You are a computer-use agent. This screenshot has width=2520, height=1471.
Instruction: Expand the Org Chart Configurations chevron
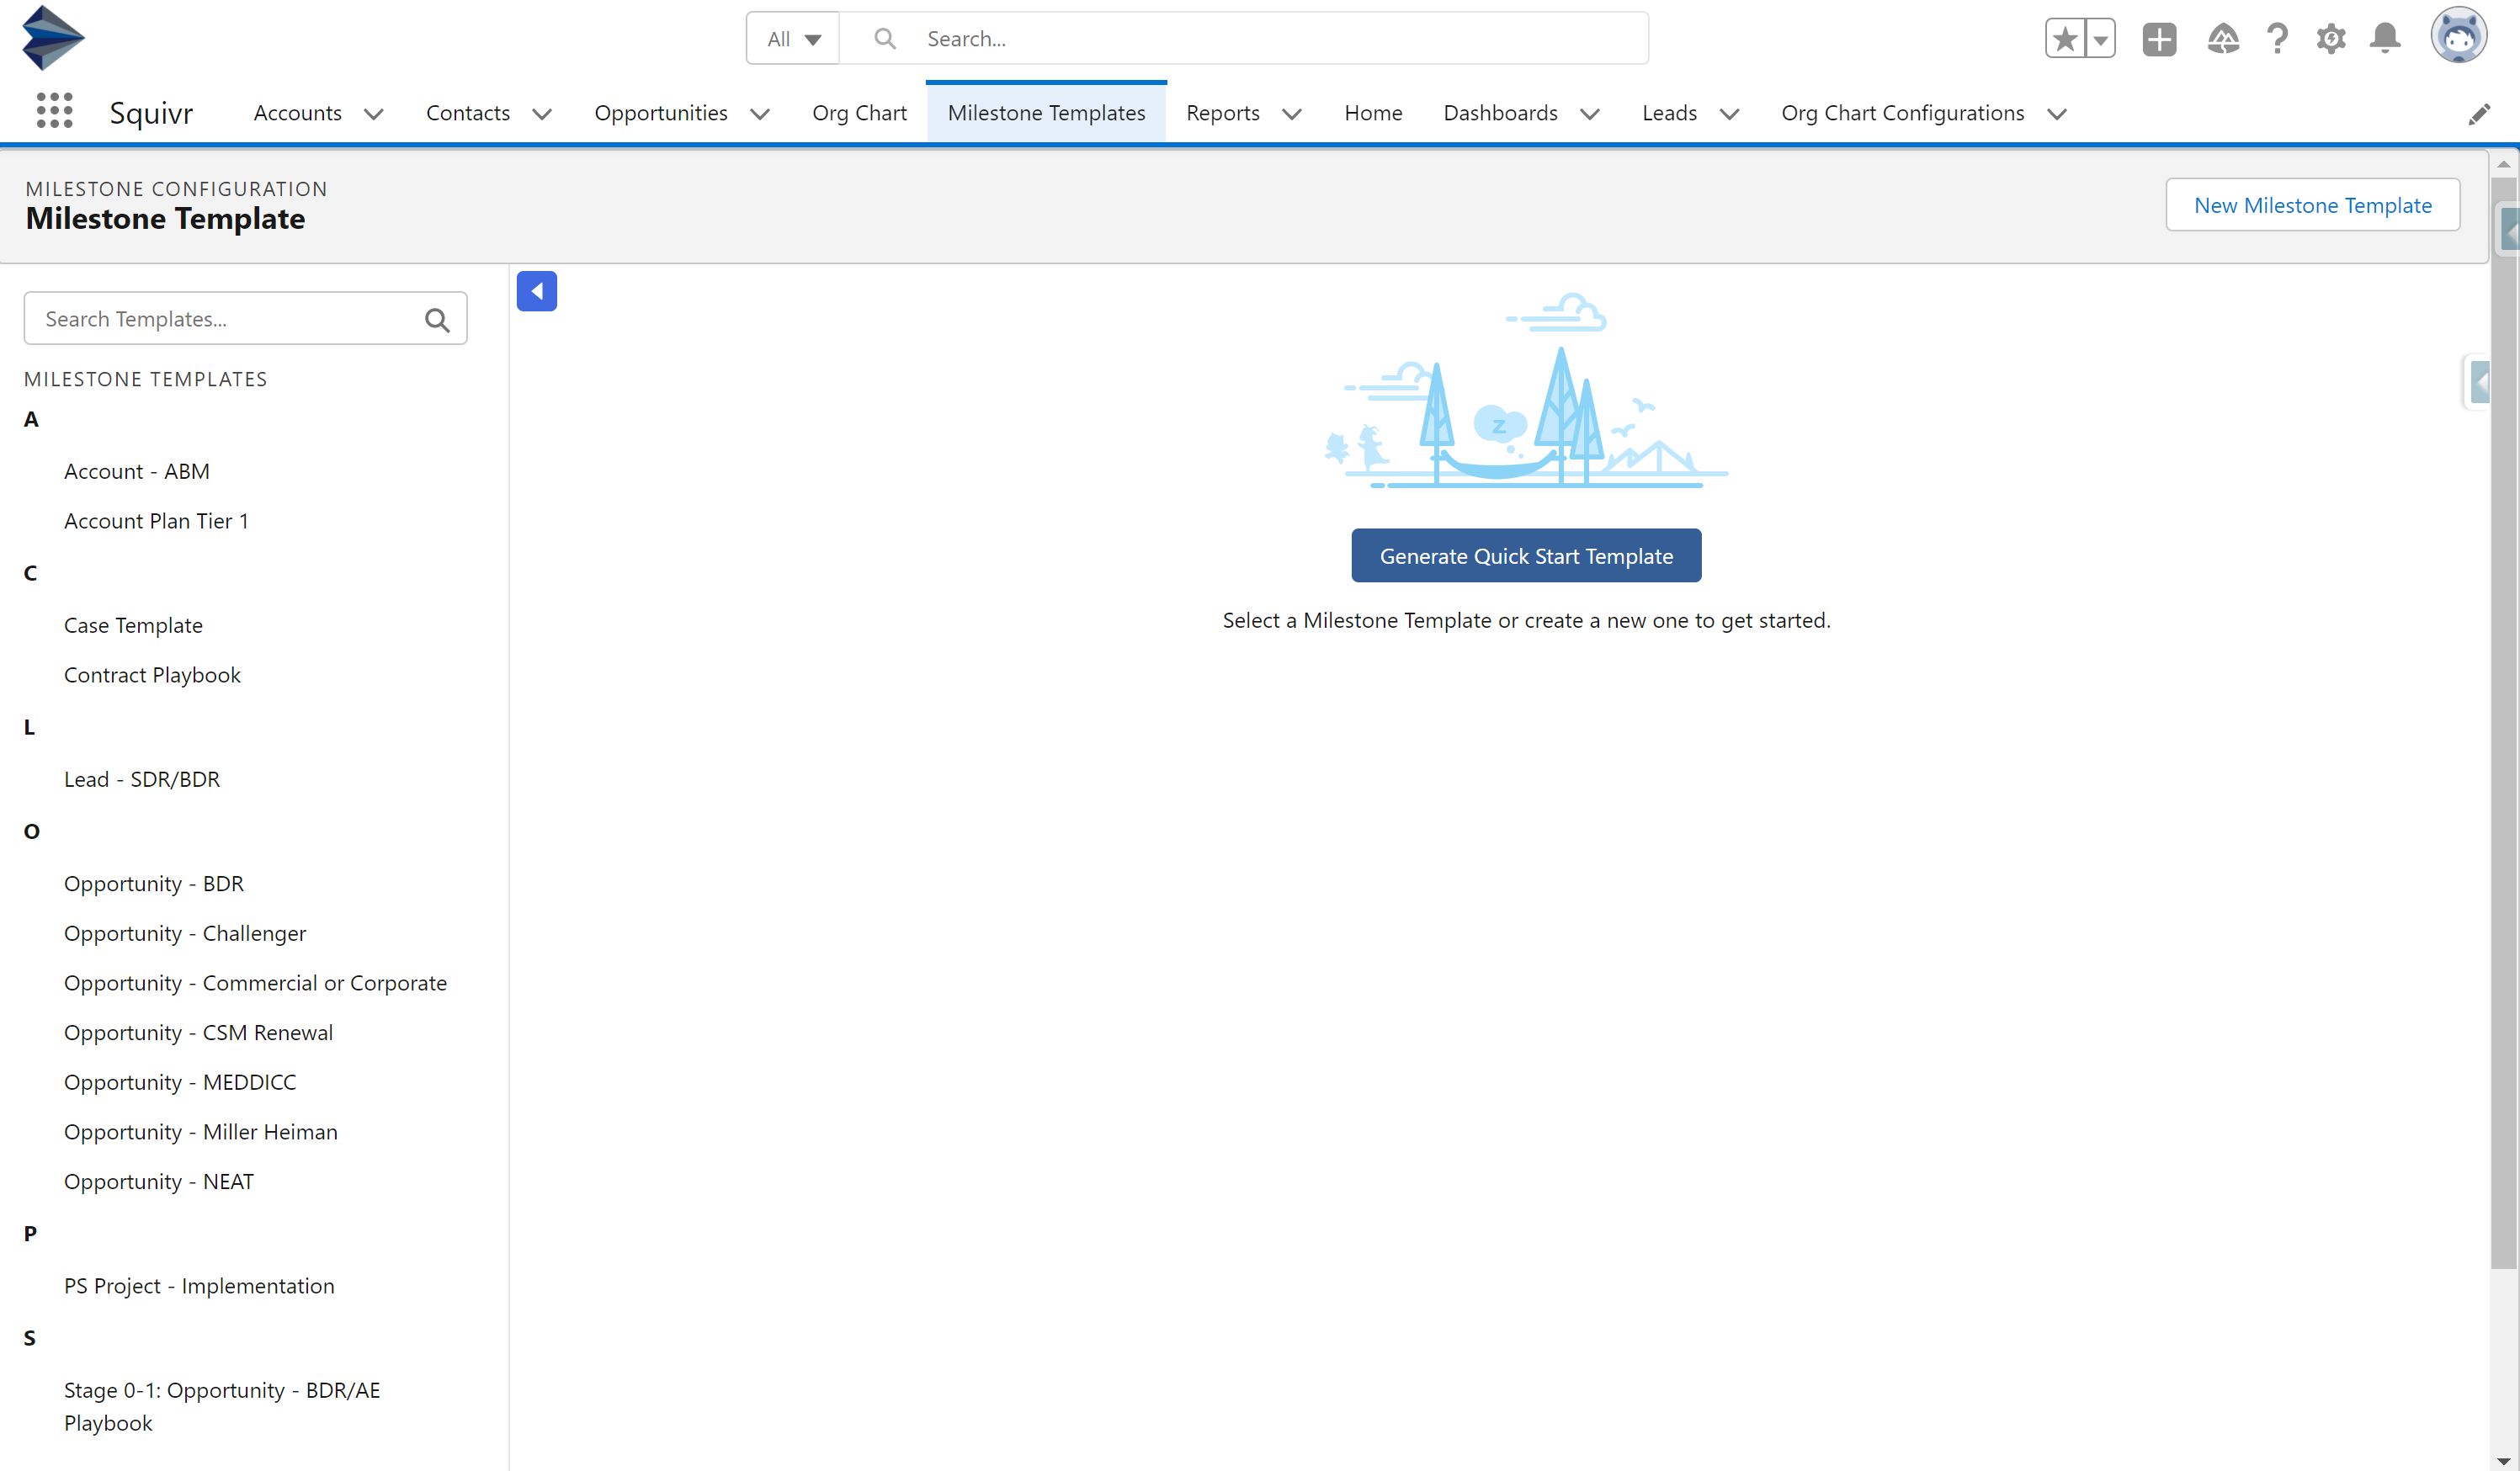(x=2056, y=114)
